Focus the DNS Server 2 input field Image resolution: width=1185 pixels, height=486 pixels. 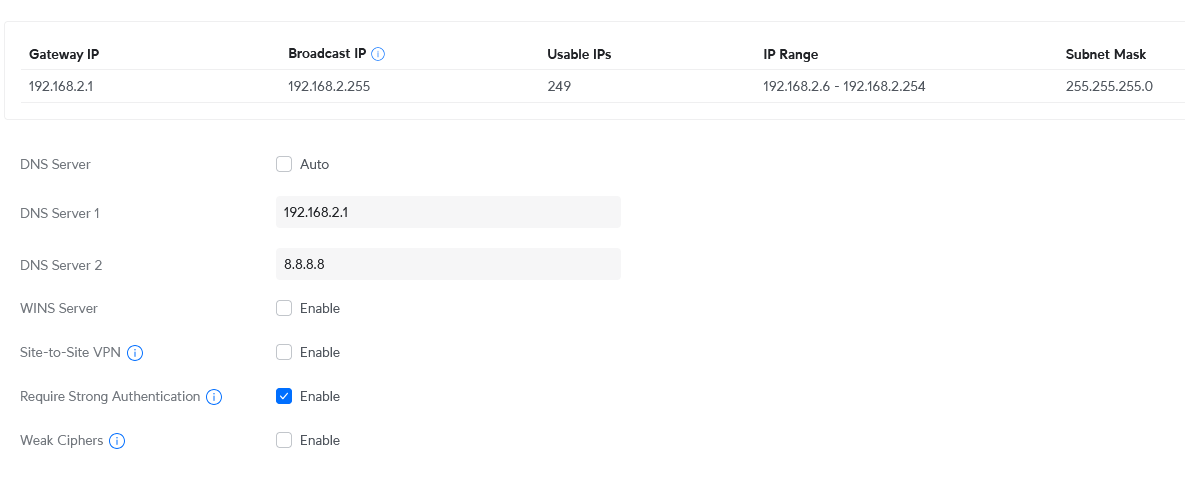448,264
